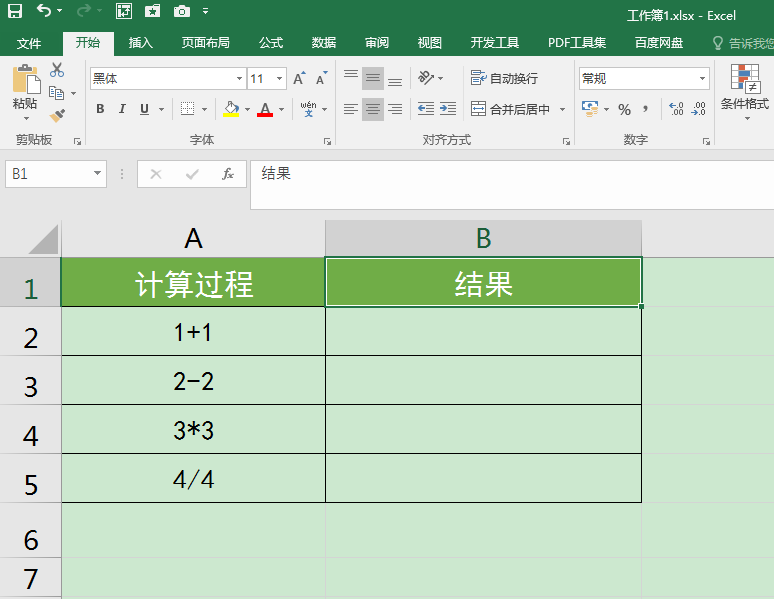774x599 pixels.
Task: Center text horizontally
Action: (373, 109)
